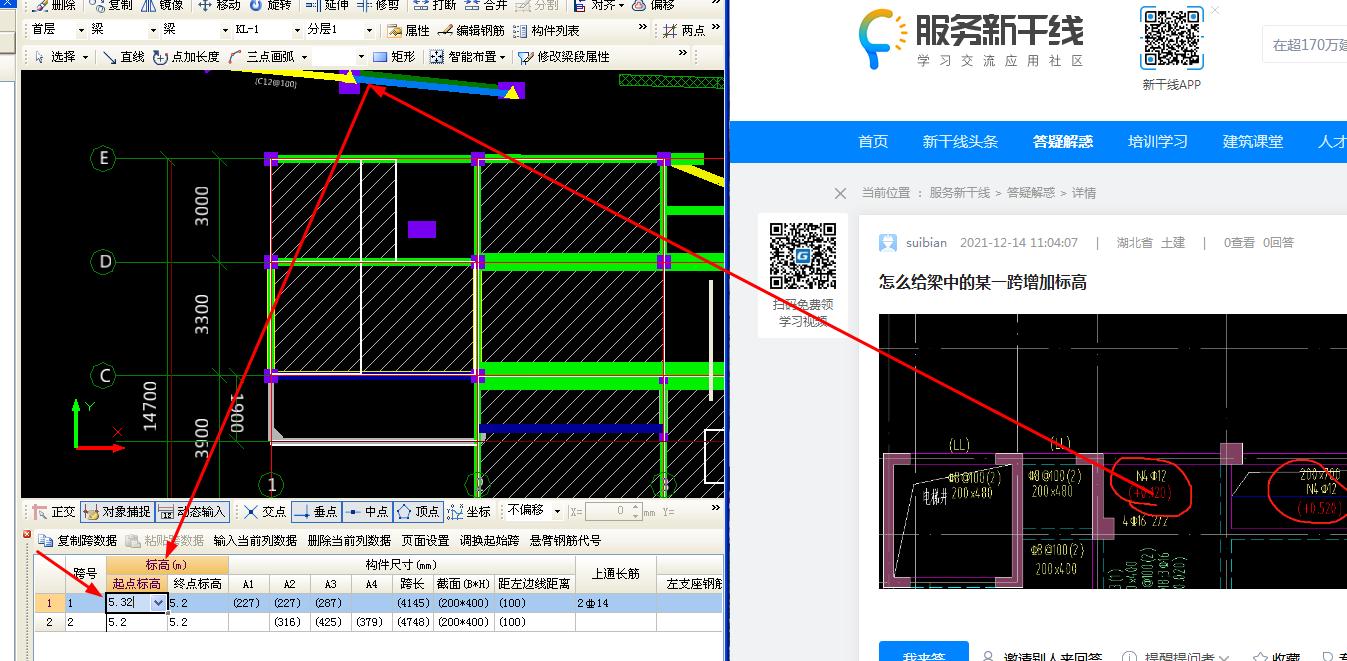Toggle 垂点 (perpendicular) snap
The height and width of the screenshot is (661, 1347).
[x=316, y=511]
